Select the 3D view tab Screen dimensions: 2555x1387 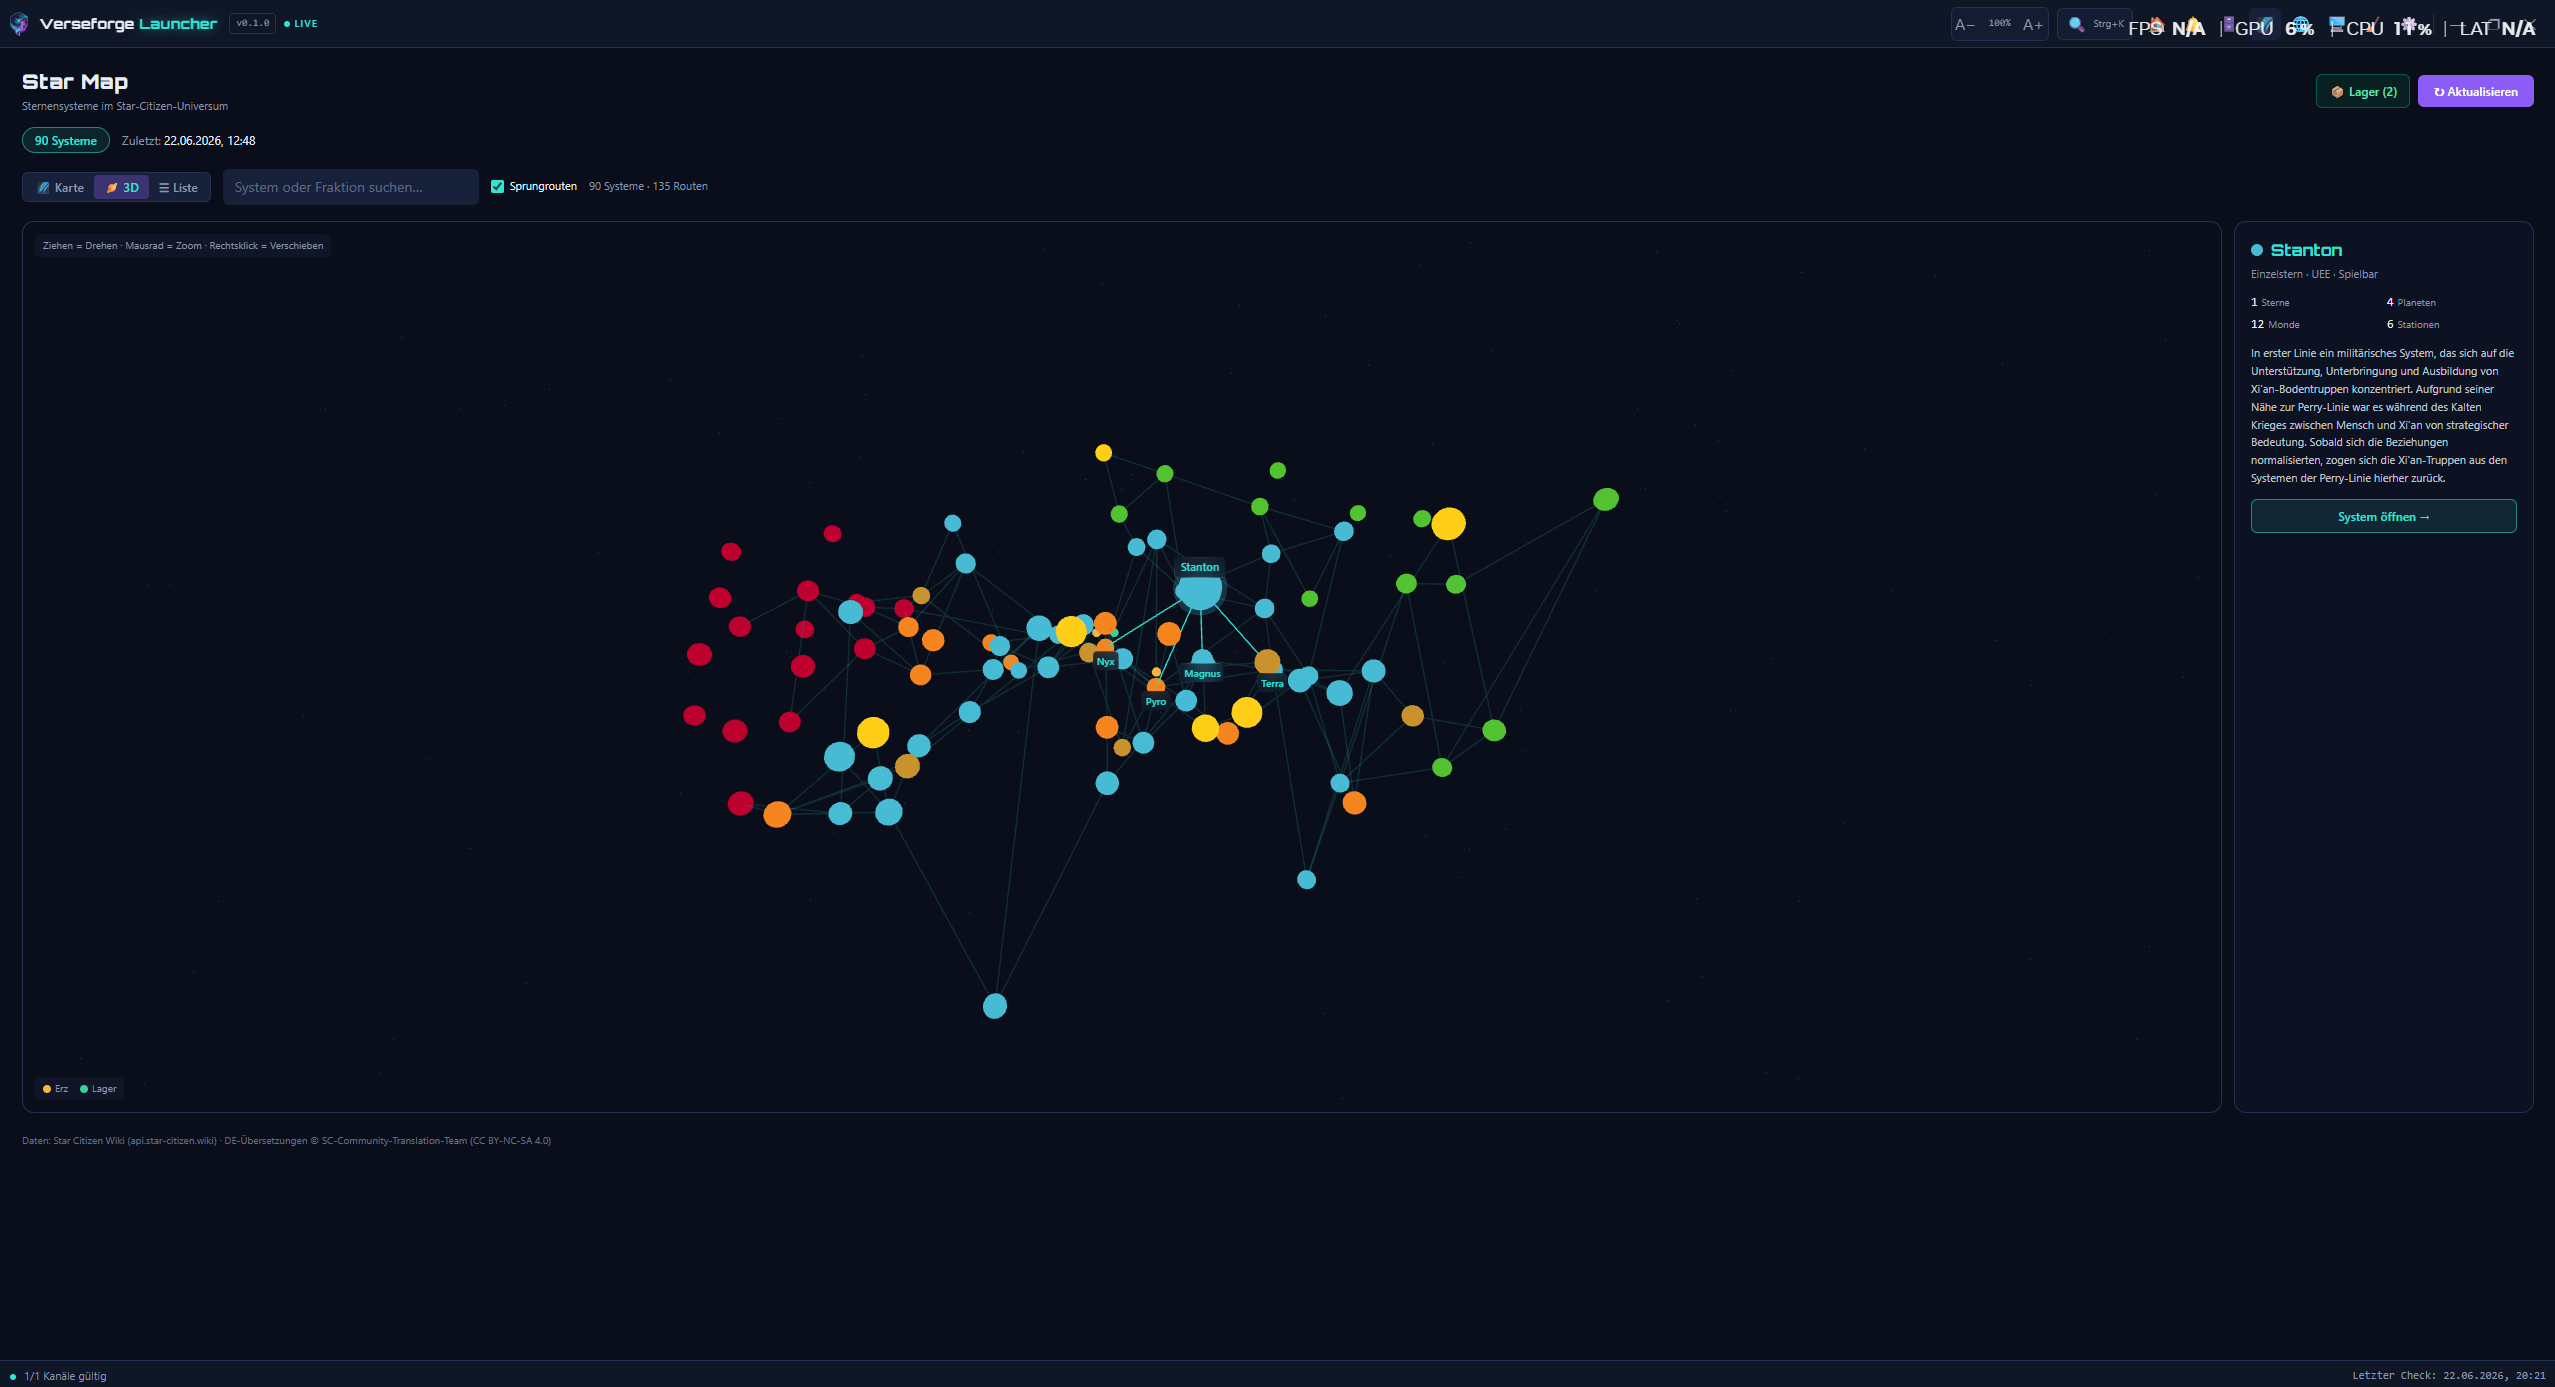coord(122,187)
